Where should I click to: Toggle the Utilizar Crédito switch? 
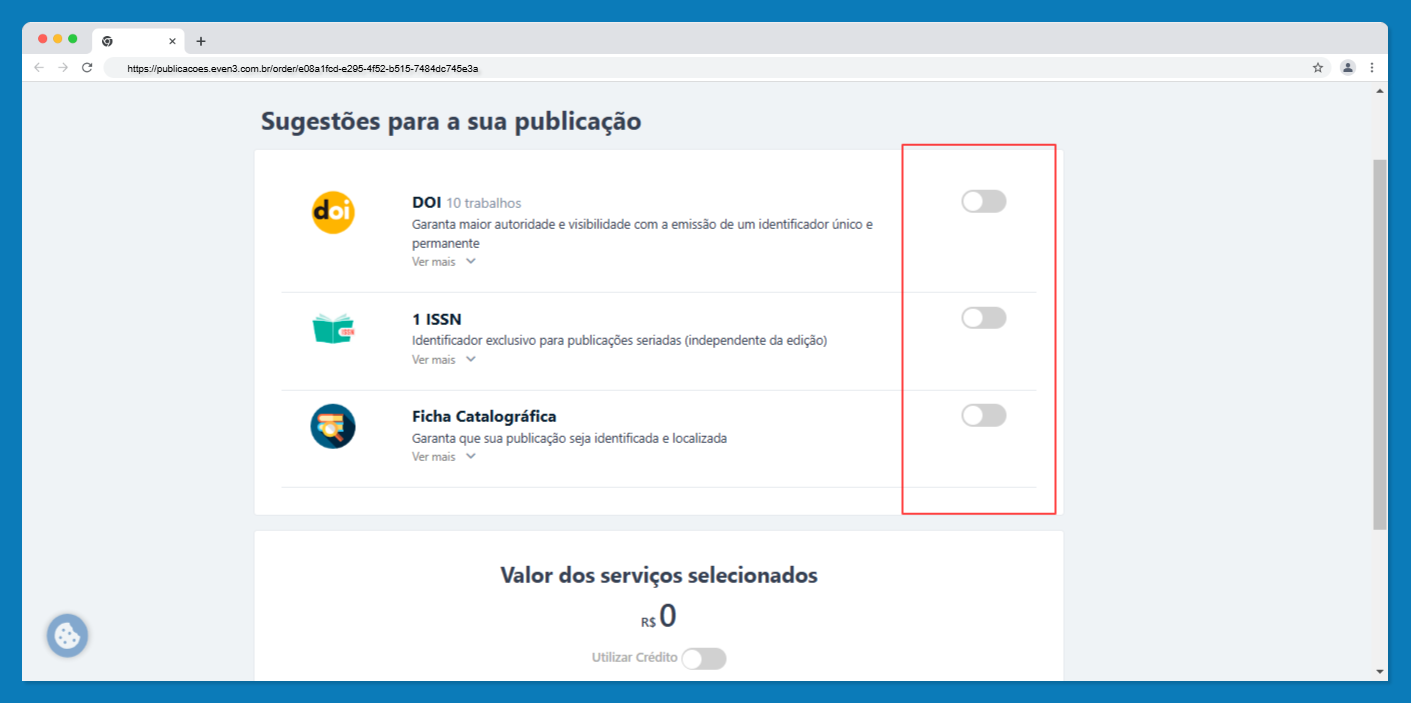click(x=704, y=658)
